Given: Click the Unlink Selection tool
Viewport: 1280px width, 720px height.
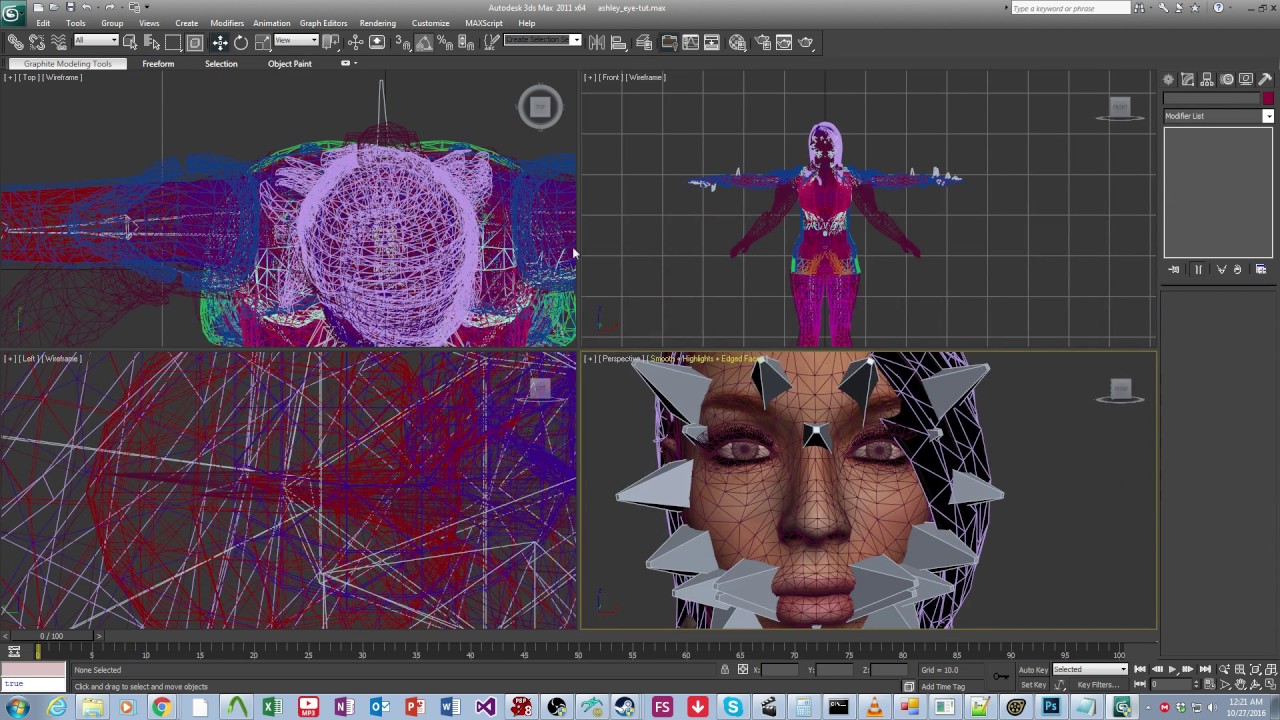Looking at the screenshot, I should 37,42.
